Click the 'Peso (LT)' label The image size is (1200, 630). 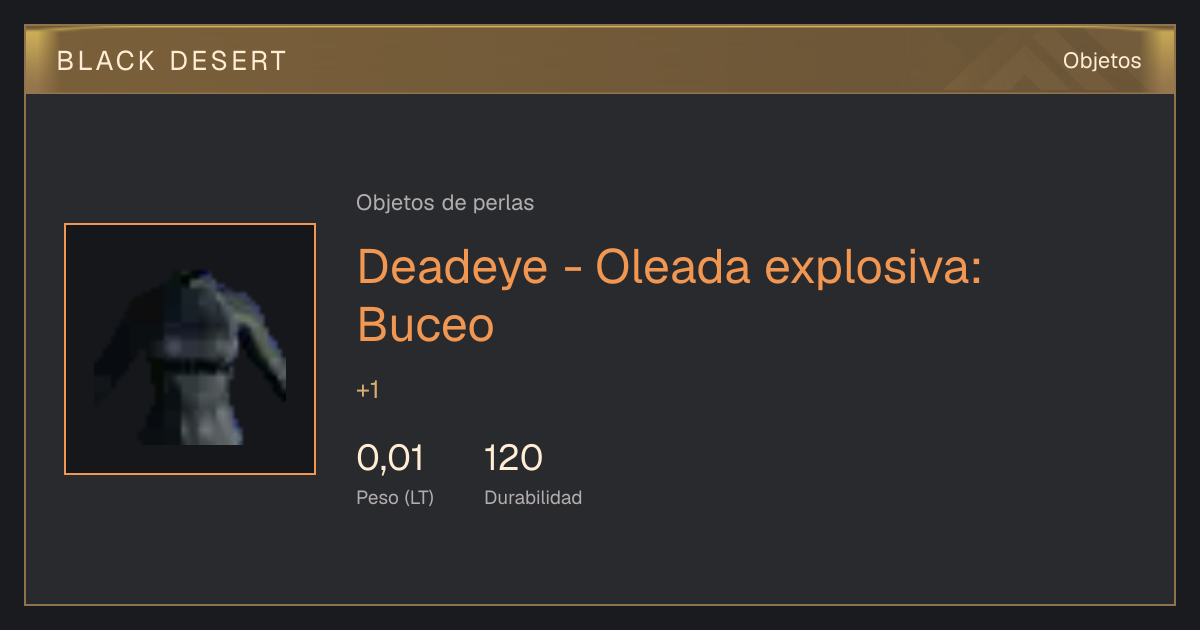coord(395,497)
